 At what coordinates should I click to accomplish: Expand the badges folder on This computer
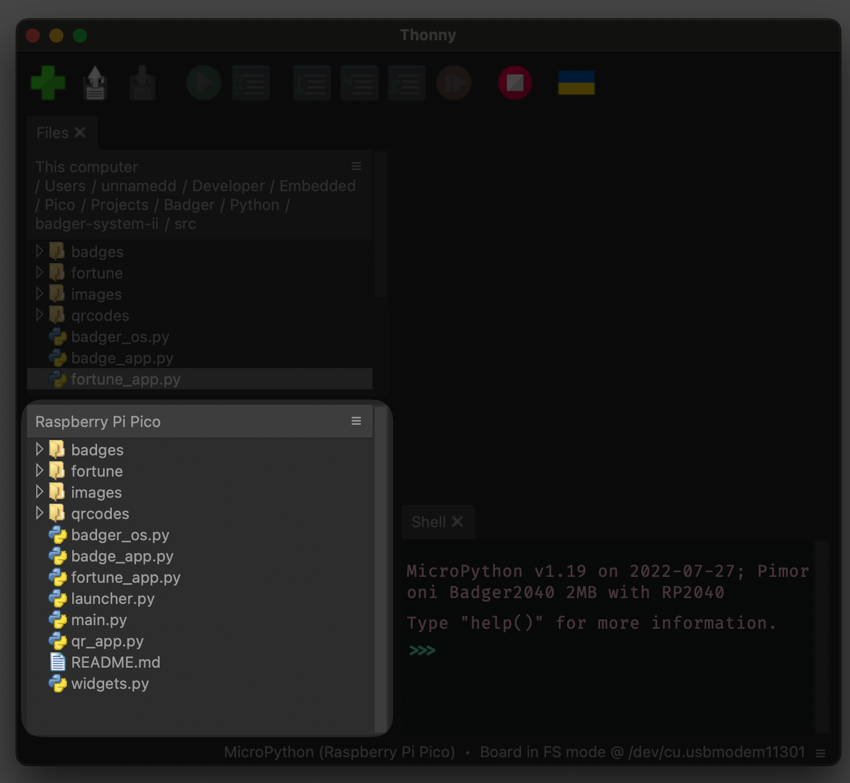coord(39,251)
